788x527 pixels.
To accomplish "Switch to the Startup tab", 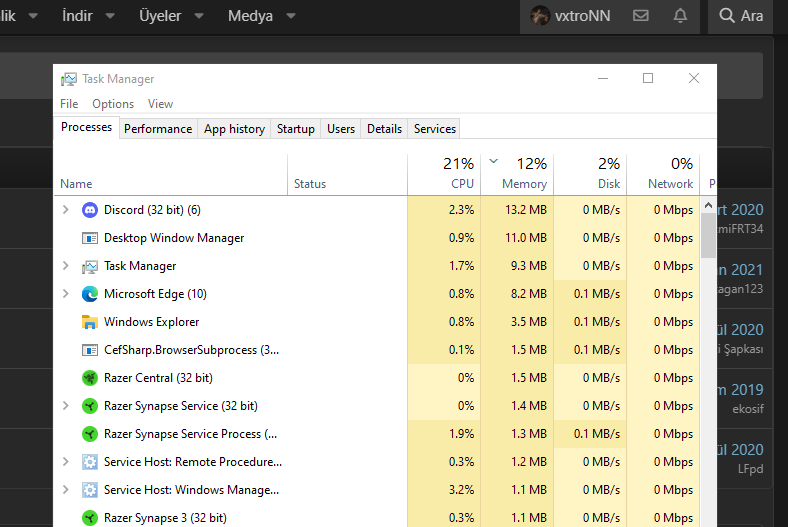I will click(296, 129).
